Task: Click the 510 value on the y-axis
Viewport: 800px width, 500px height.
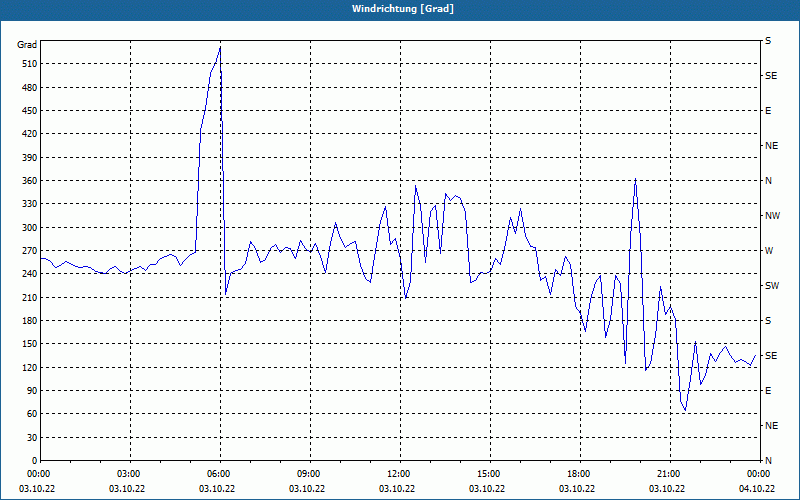Action: pos(30,64)
